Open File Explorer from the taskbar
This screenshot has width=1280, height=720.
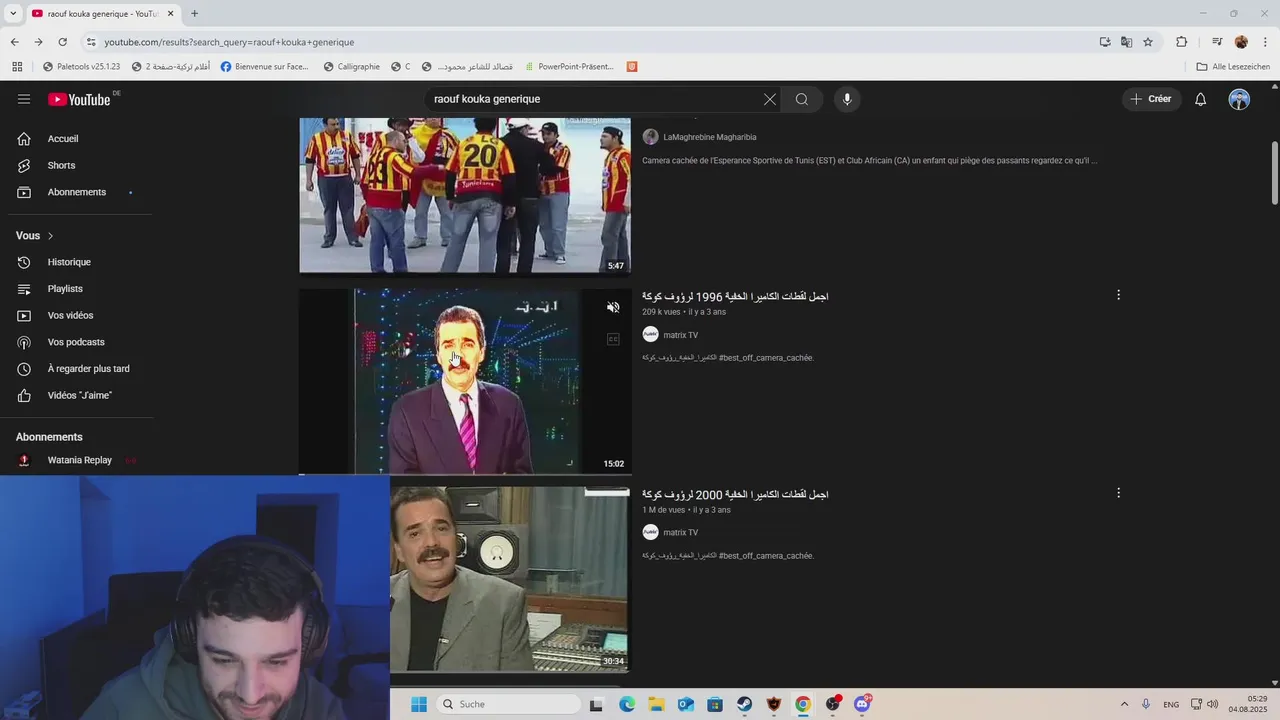(x=656, y=704)
